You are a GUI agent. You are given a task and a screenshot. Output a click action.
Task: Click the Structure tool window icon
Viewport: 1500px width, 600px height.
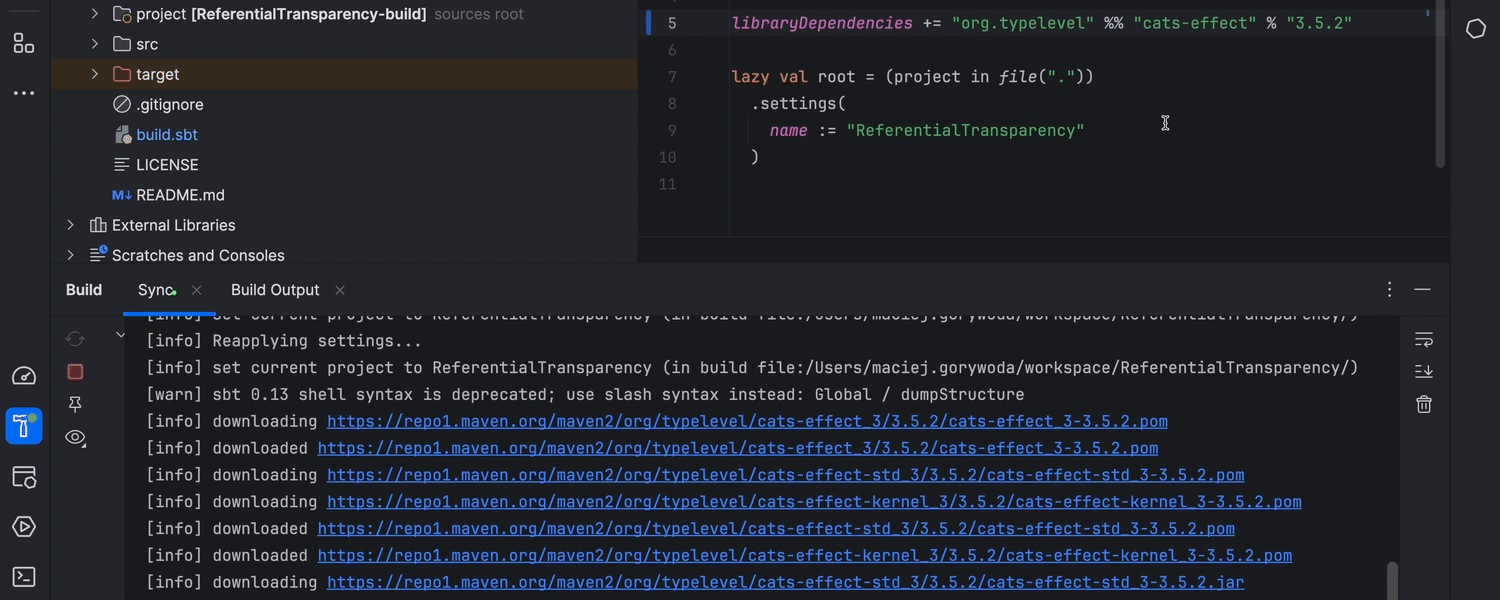pyautogui.click(x=23, y=43)
